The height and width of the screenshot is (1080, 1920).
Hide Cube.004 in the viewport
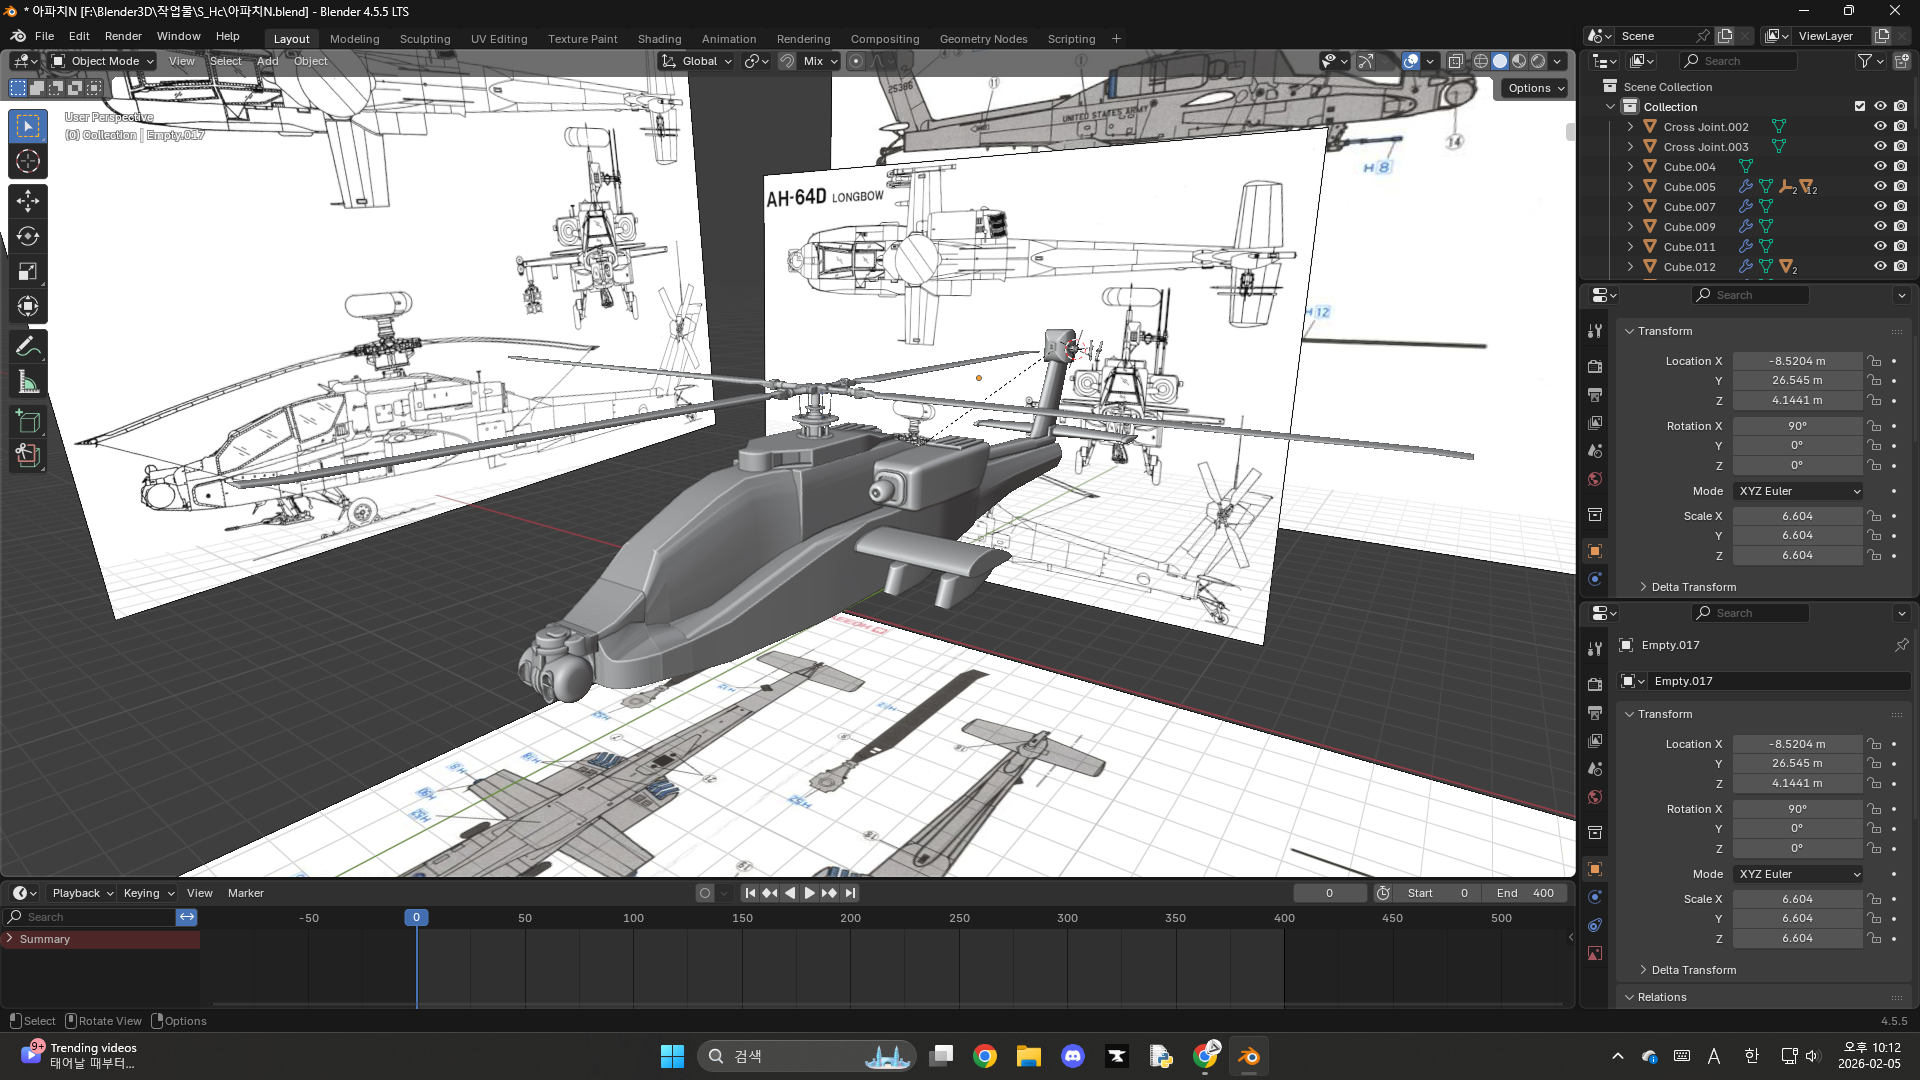(x=1880, y=167)
